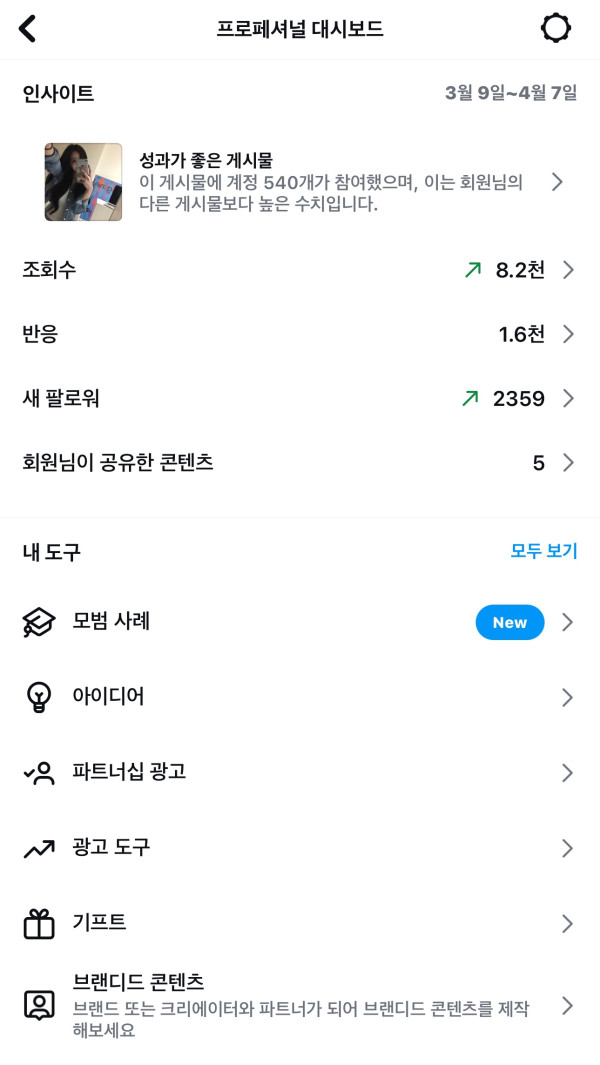
Task: Expand the 새 팔로워 row chevron
Action: [568, 399]
